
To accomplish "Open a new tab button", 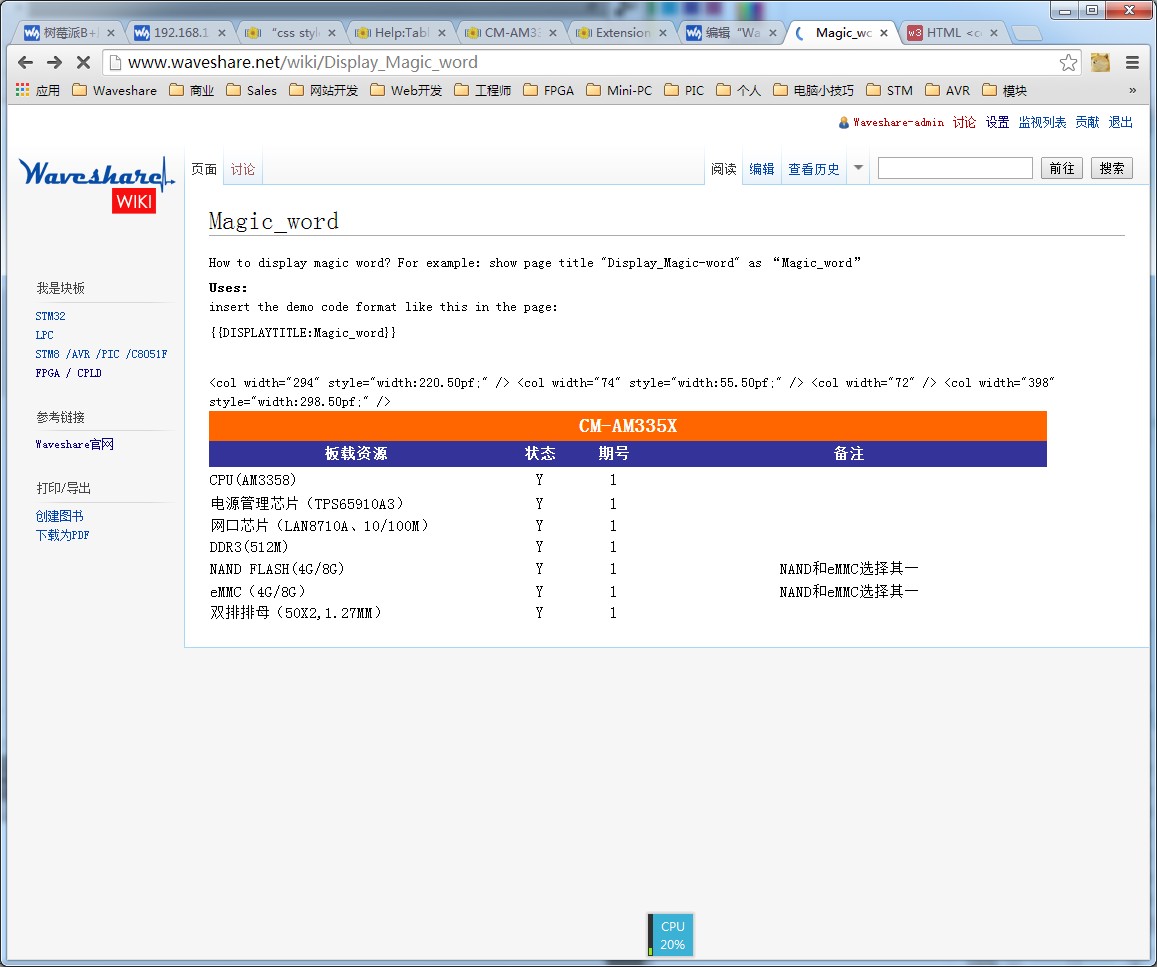I will 1026,33.
